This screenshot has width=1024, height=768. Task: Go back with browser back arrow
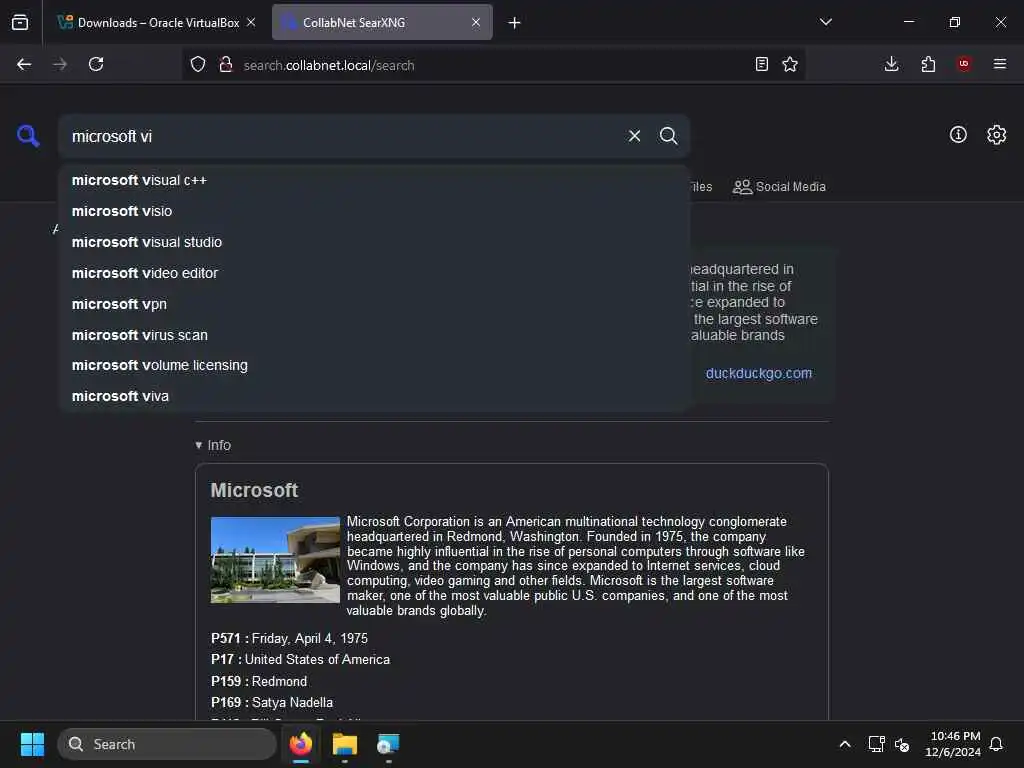point(24,64)
